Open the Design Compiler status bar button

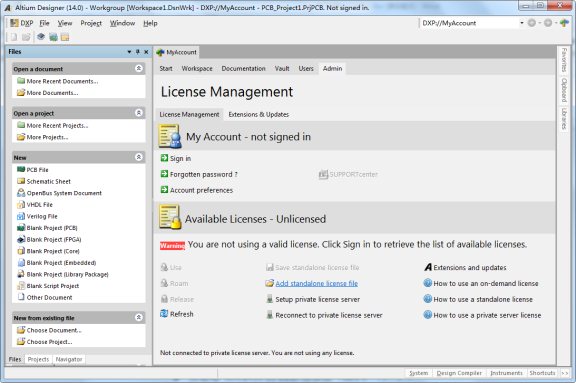[x=459, y=373]
